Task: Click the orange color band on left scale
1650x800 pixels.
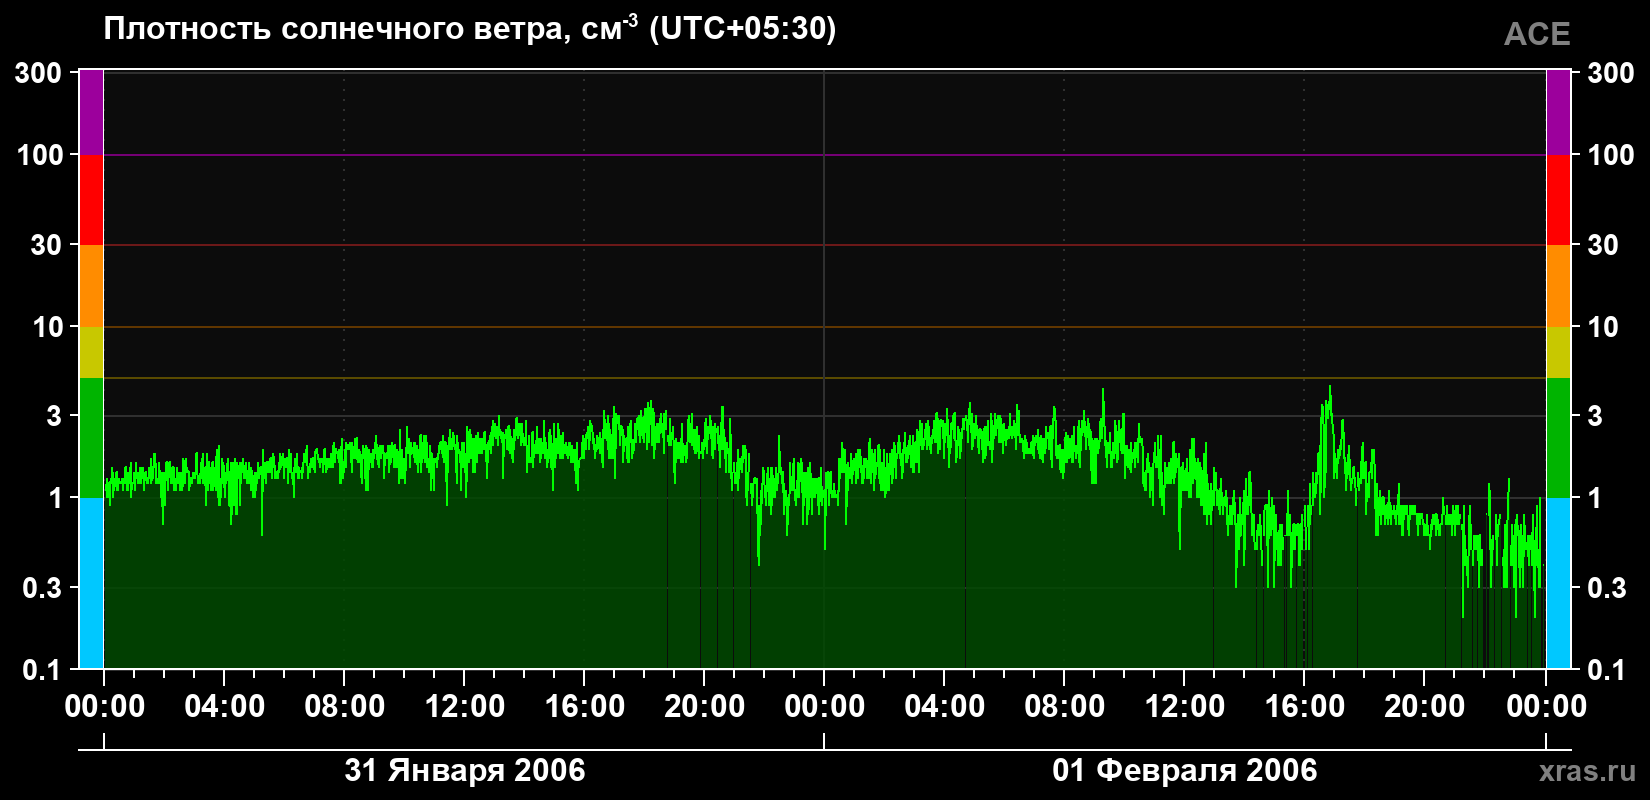Action: click(91, 286)
